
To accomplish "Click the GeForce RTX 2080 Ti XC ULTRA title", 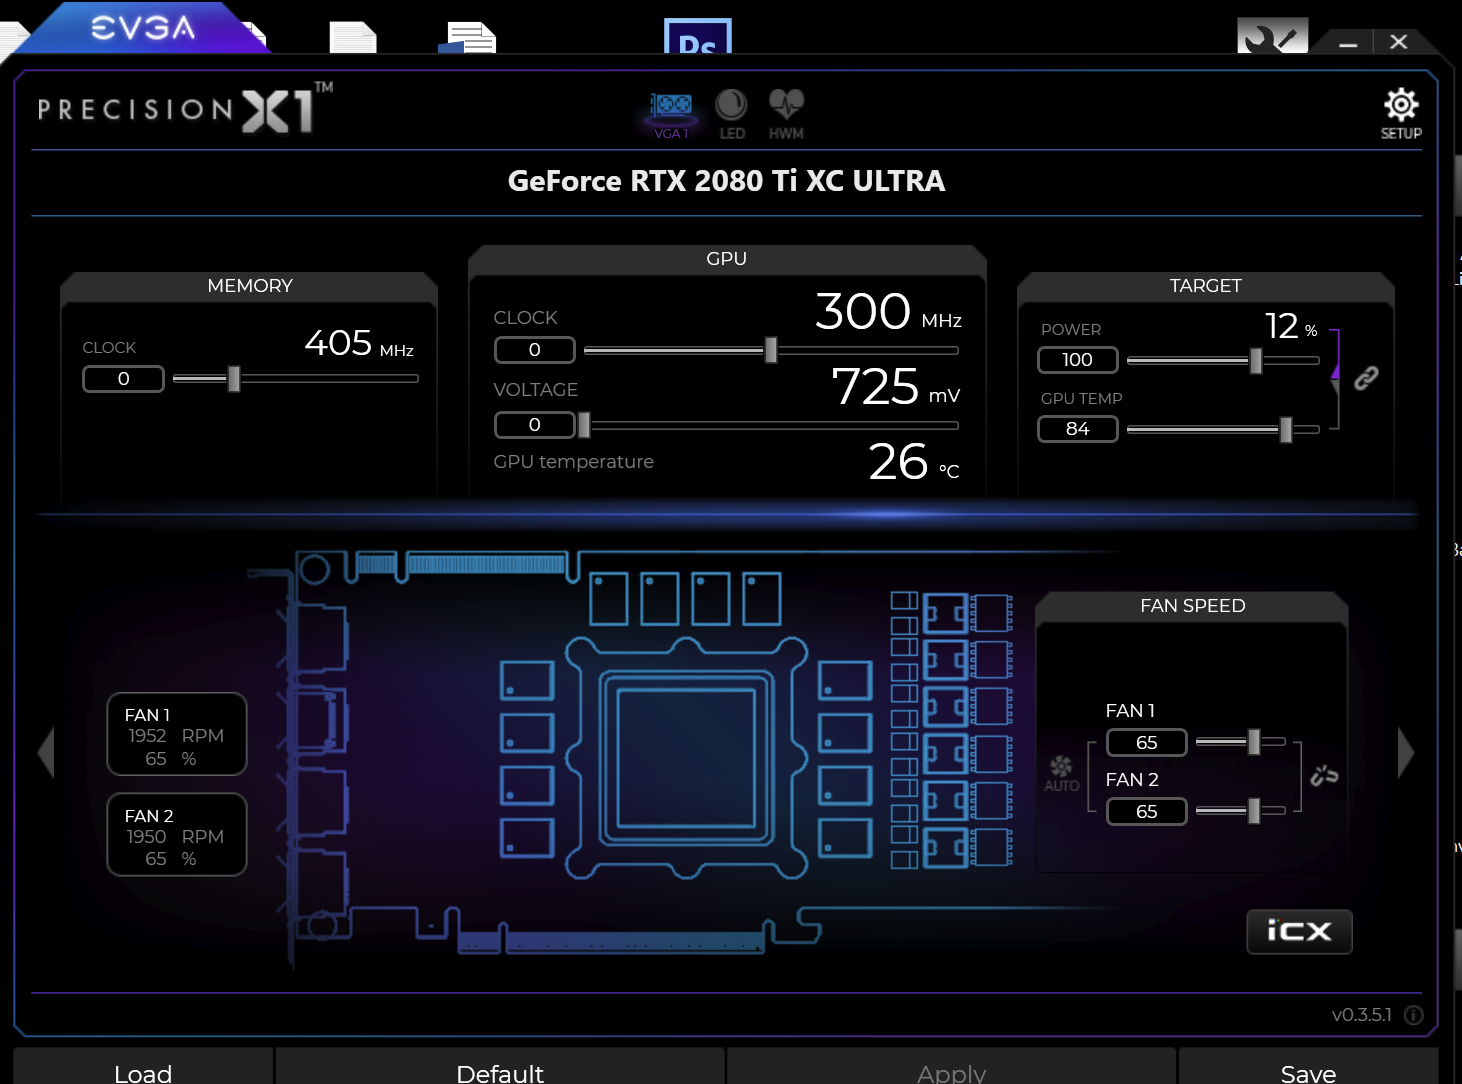I will coord(727,181).
